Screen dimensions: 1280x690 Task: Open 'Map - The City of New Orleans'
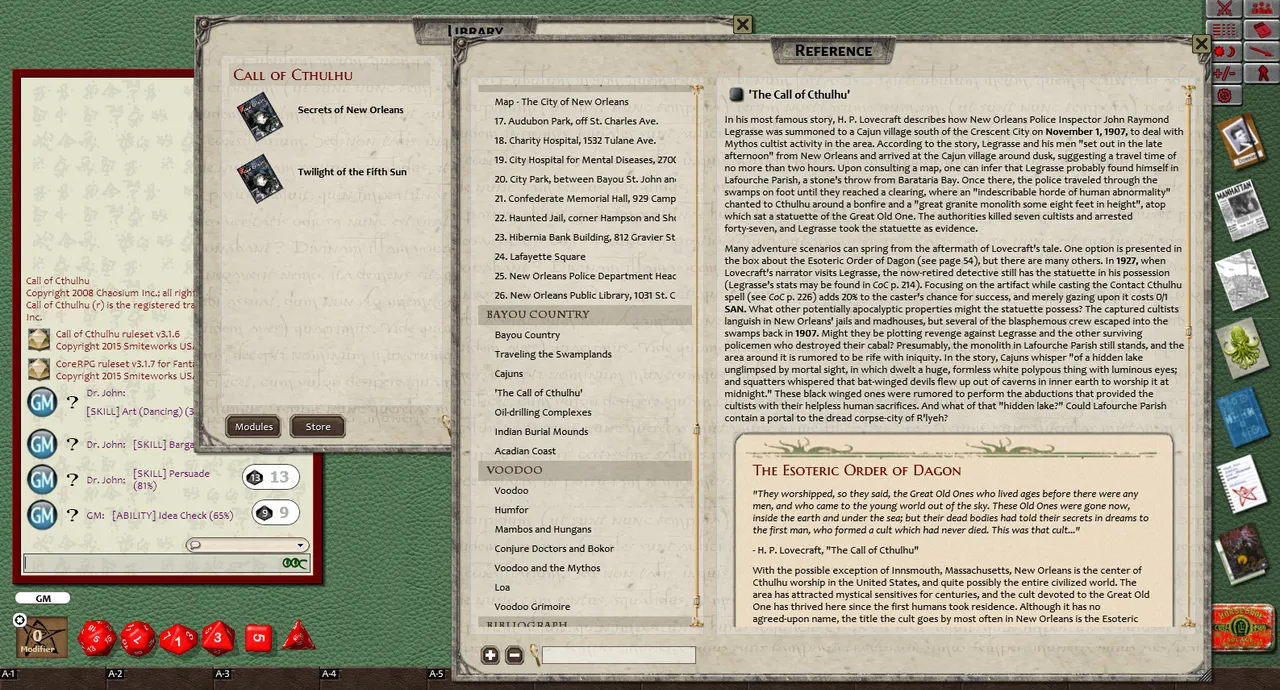[x=562, y=101]
